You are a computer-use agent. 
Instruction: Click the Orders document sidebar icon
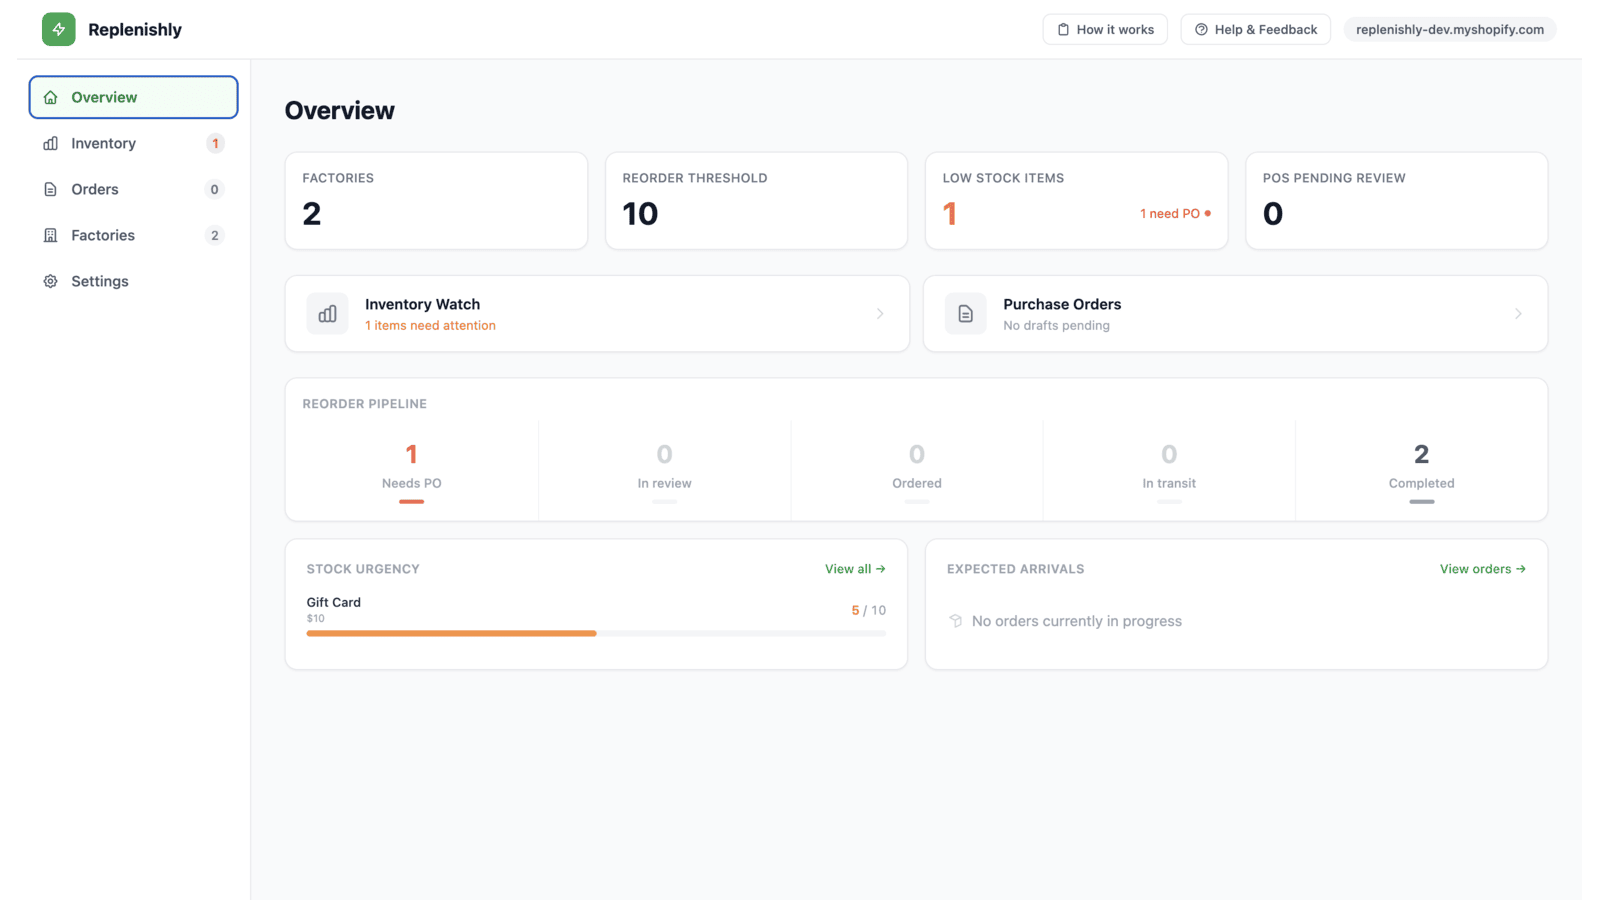[50, 189]
